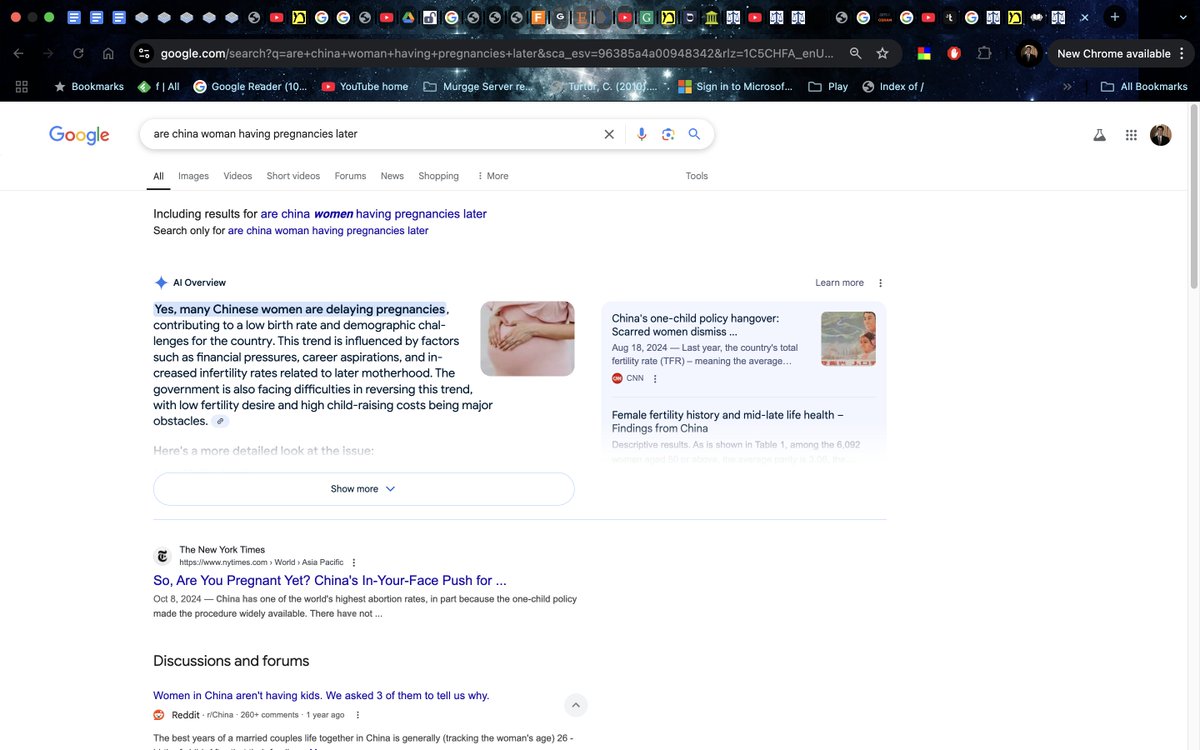Start voice search with microphone icon
Image resolution: width=1200 pixels, height=750 pixels.
click(642, 134)
